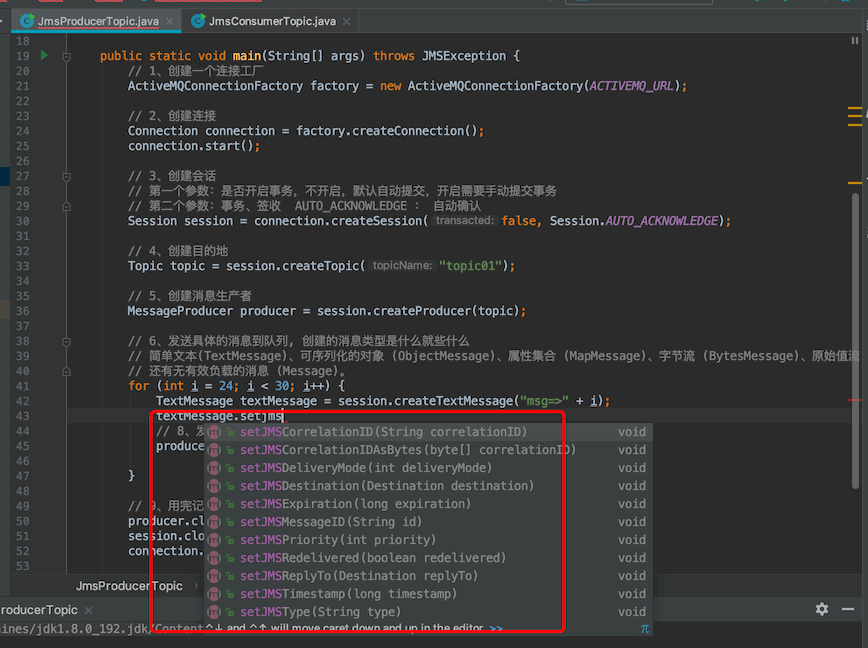This screenshot has width=868, height=648.
Task: Click the pause icon at the editor's top-right corner
Action: [x=855, y=41]
